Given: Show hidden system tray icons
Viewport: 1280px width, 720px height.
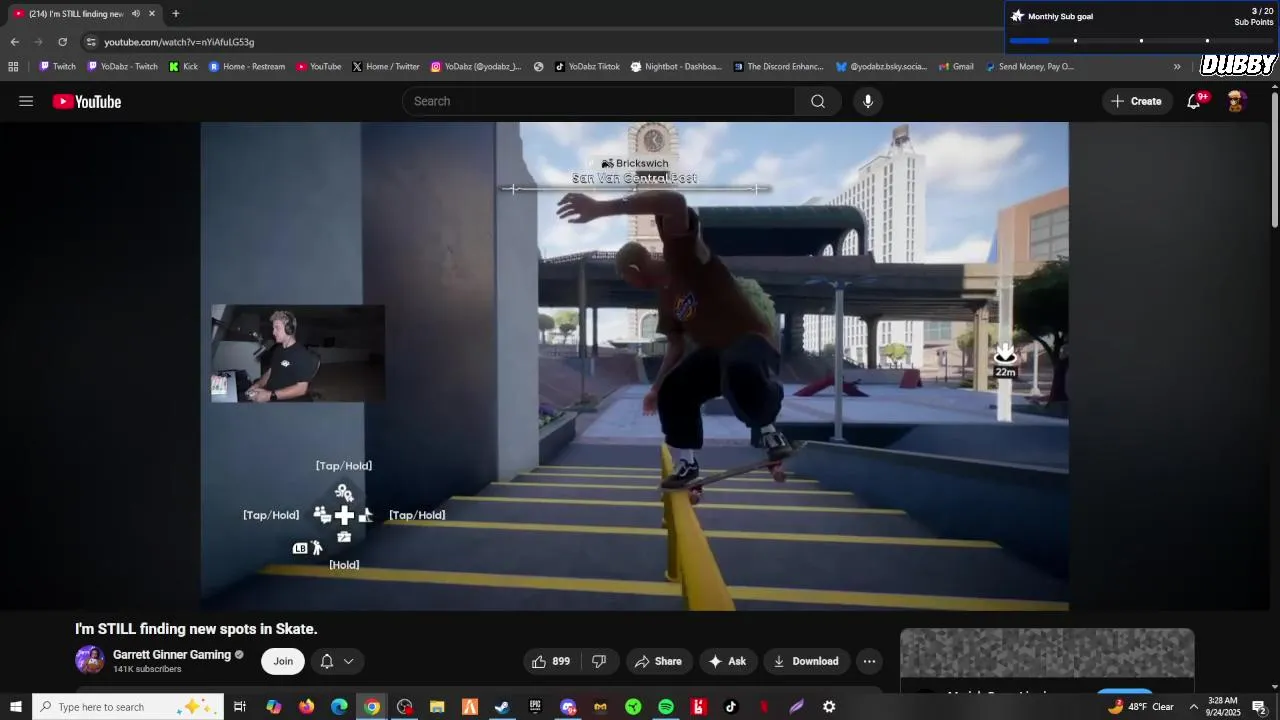Looking at the screenshot, I should point(1193,707).
